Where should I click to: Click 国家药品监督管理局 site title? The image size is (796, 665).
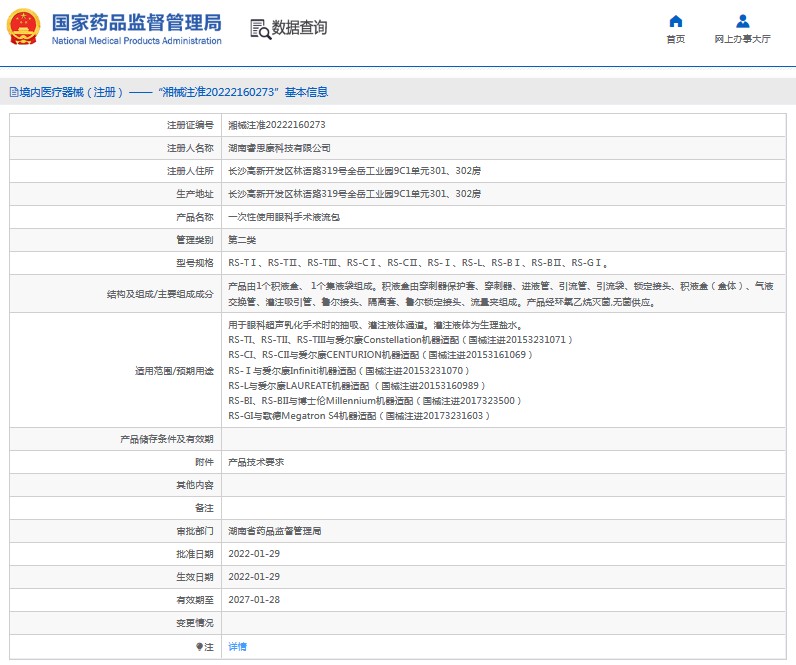135,22
